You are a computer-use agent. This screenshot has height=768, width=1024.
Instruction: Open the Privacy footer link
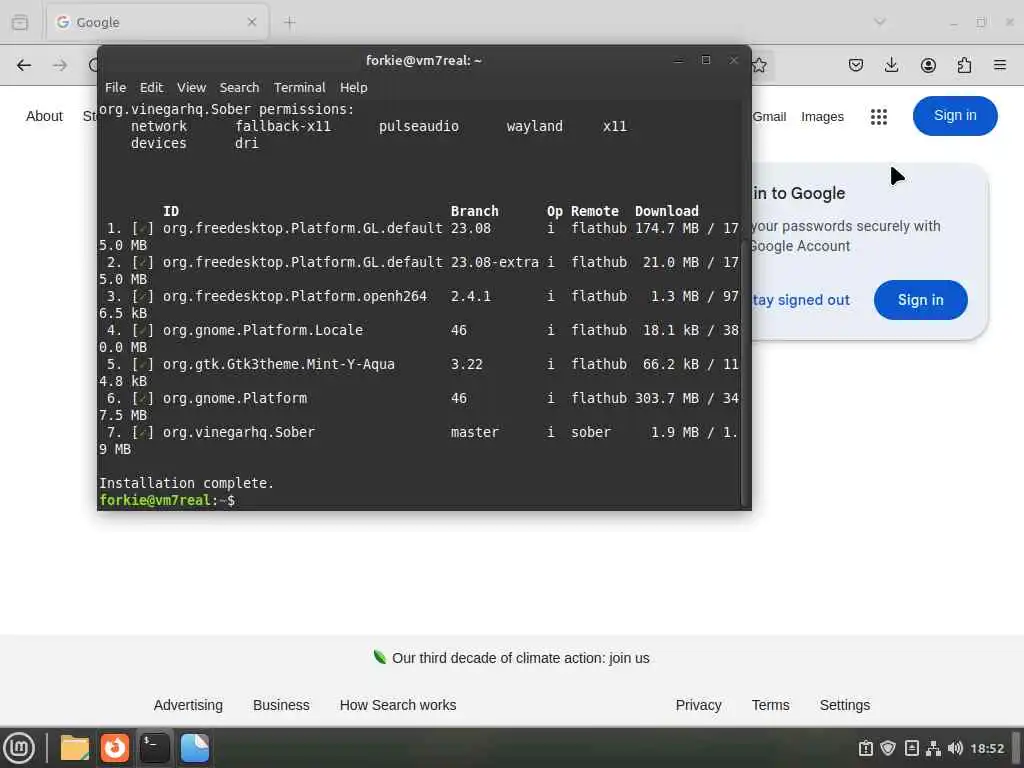698,705
